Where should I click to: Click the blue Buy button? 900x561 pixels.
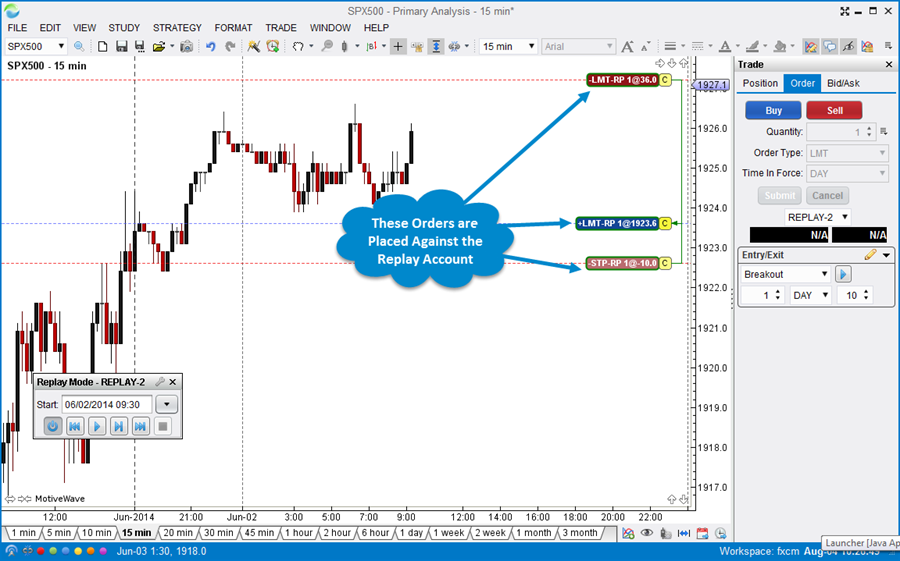(x=773, y=110)
